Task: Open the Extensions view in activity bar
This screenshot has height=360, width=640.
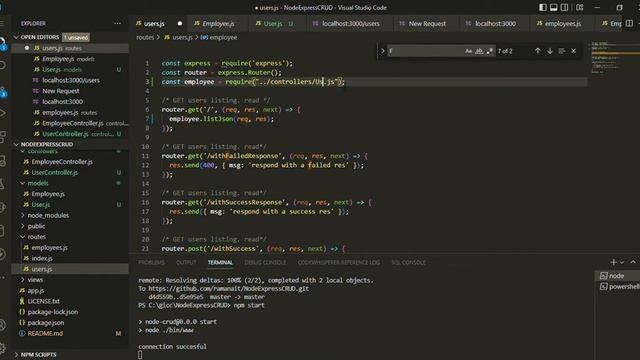Action: coord(3,137)
